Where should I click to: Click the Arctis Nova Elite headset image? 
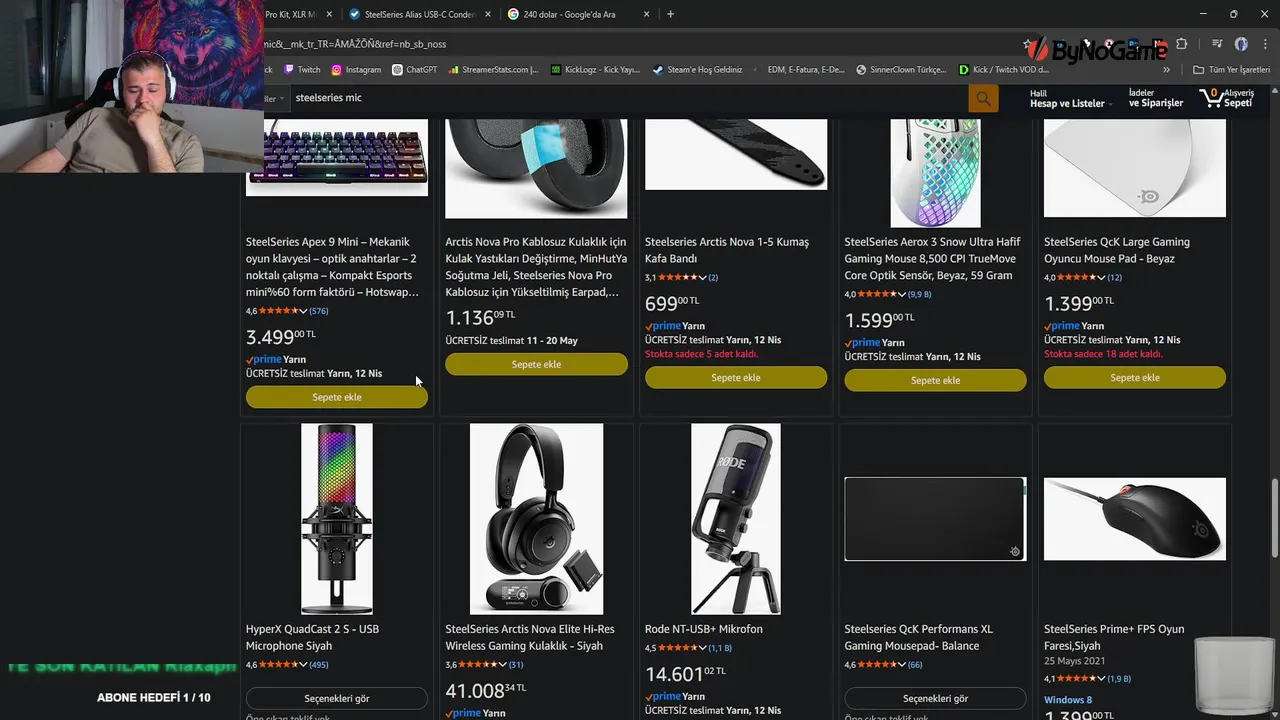click(x=536, y=518)
